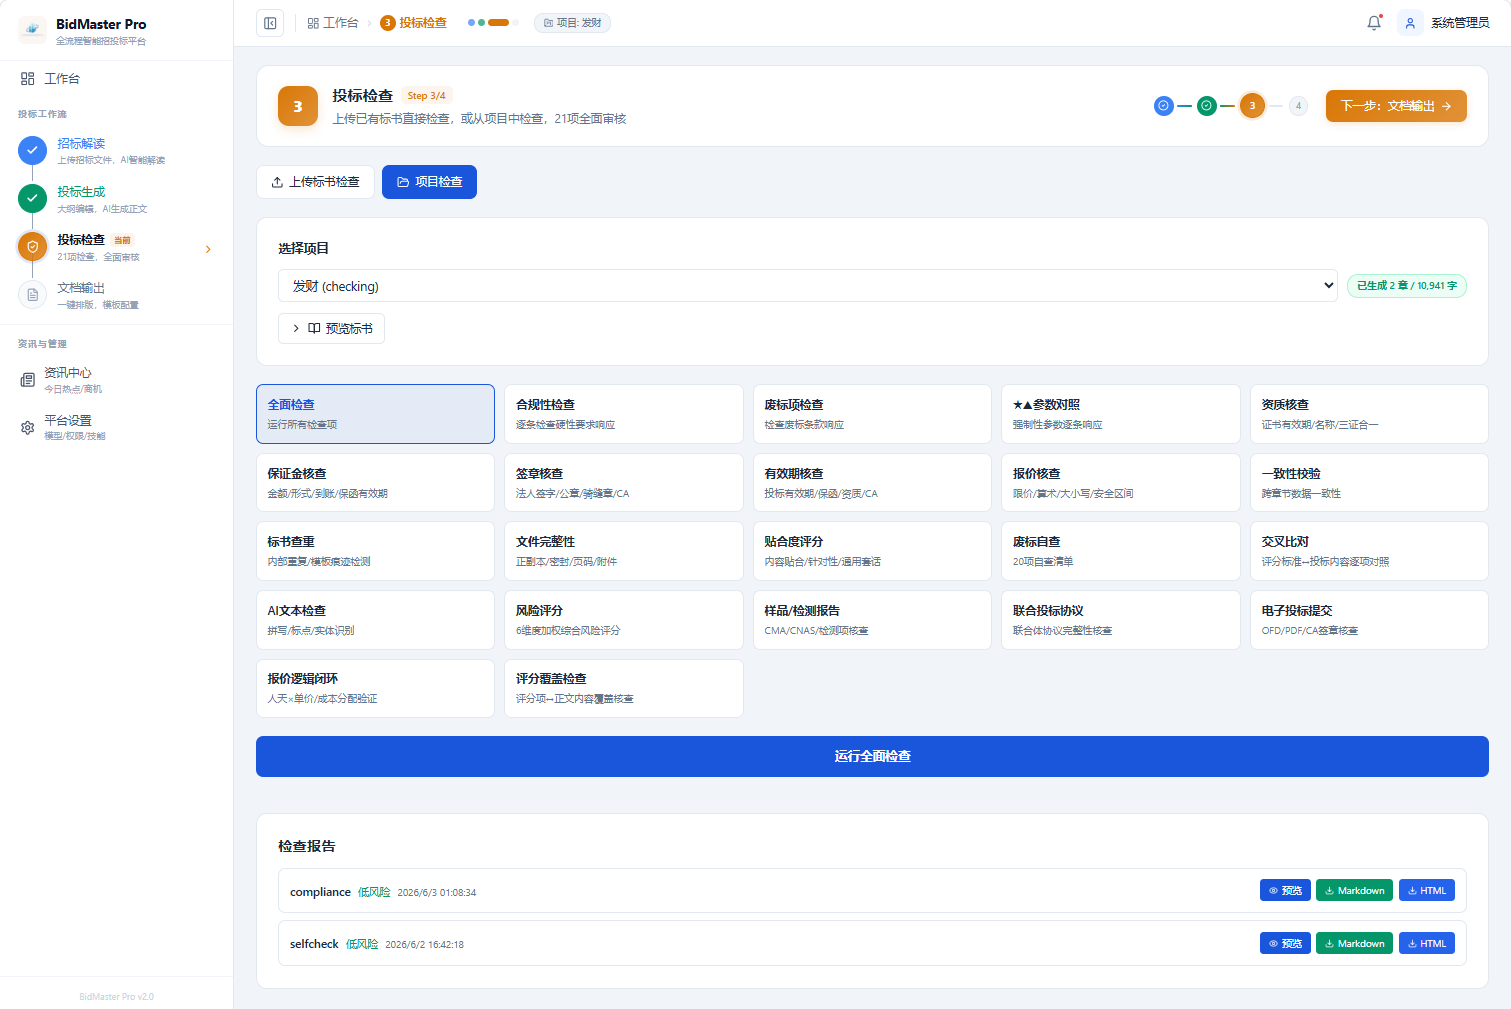Click the orange number 3 badge in the breadcrumb
1511x1009 pixels.
point(388,23)
